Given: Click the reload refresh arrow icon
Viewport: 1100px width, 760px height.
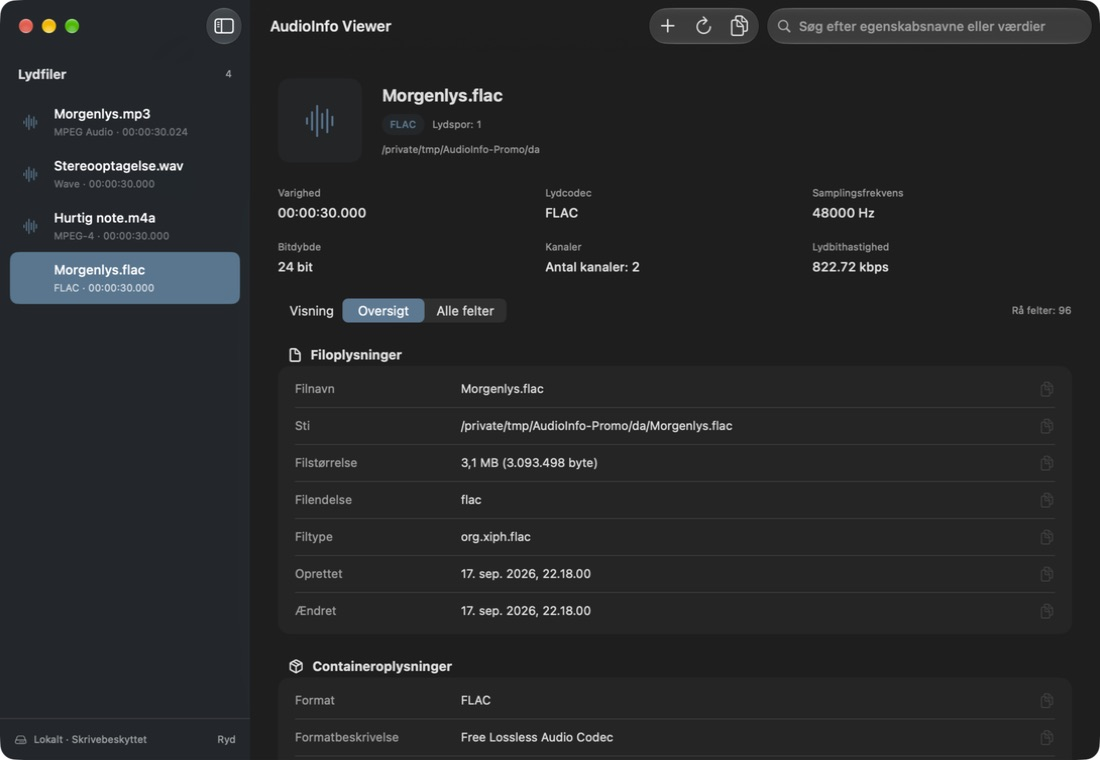Looking at the screenshot, I should pyautogui.click(x=703, y=26).
